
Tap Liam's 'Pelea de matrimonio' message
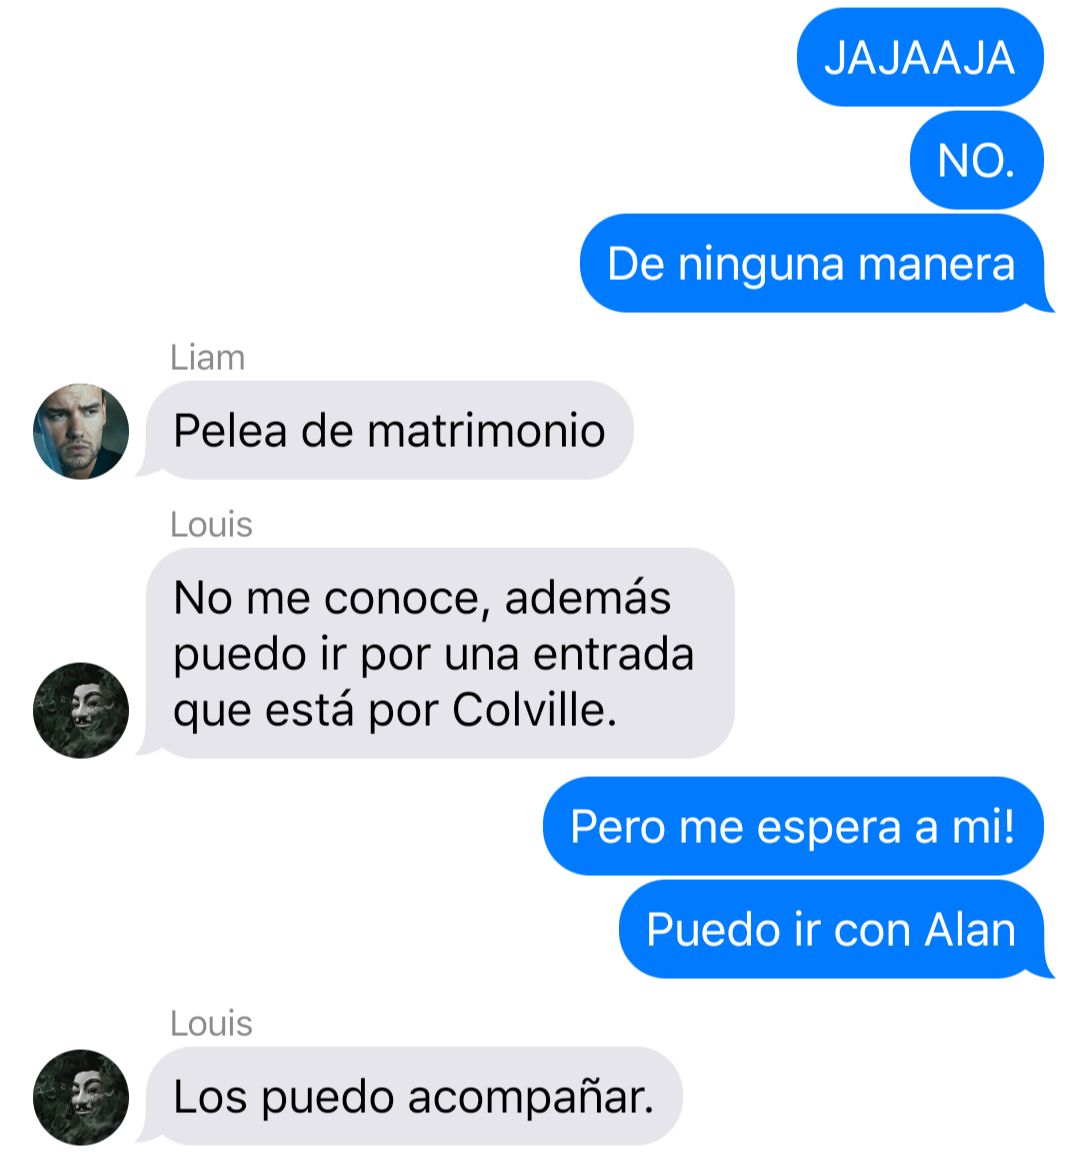(389, 430)
